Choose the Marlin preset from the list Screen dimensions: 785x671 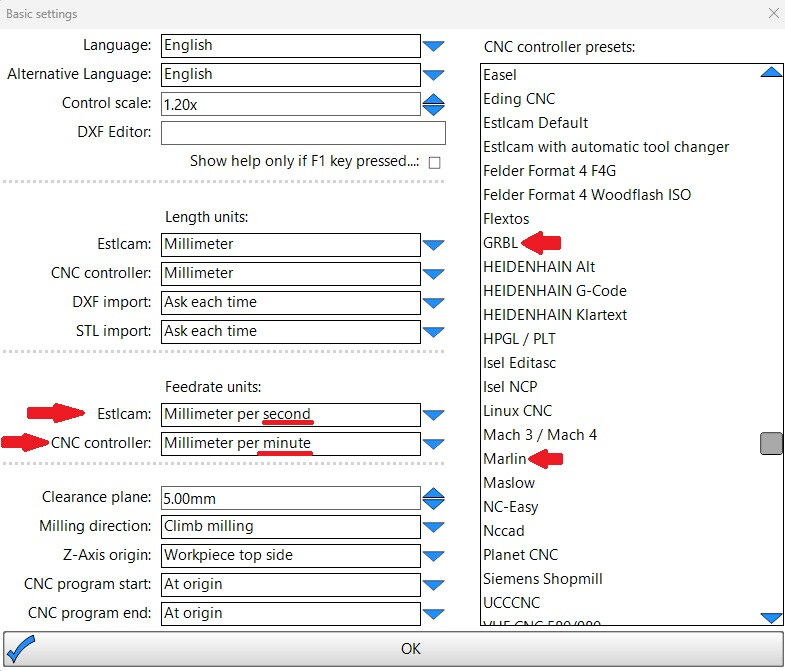[504, 459]
